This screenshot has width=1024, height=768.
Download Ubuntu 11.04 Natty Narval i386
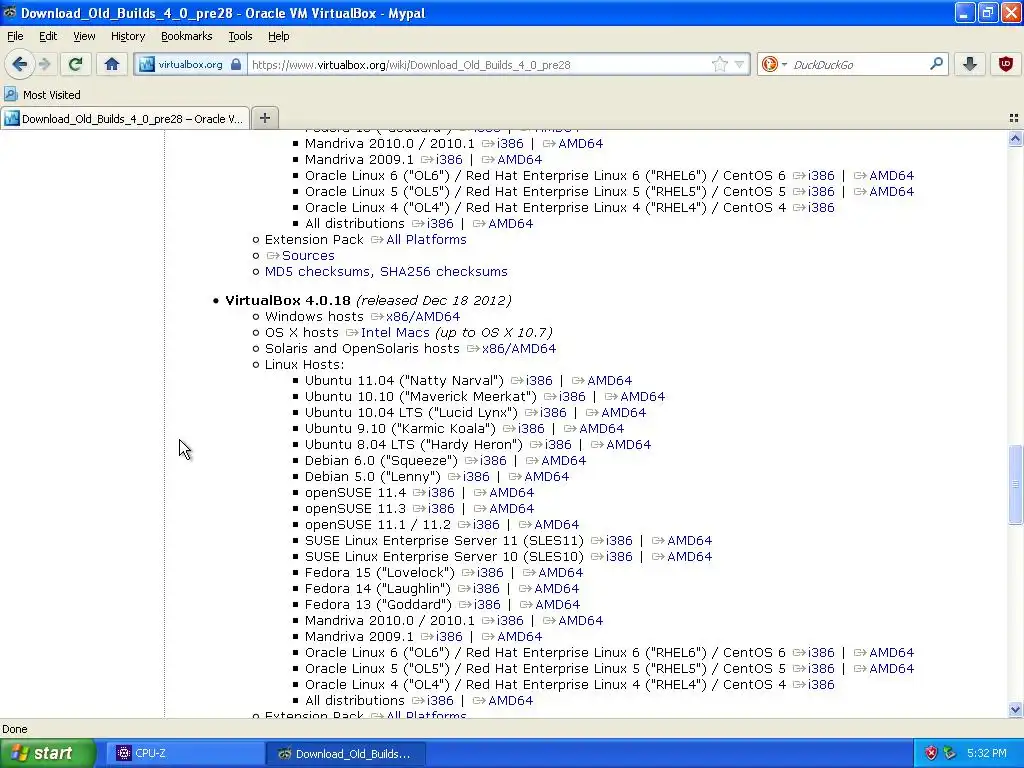pyautogui.click(x=539, y=381)
